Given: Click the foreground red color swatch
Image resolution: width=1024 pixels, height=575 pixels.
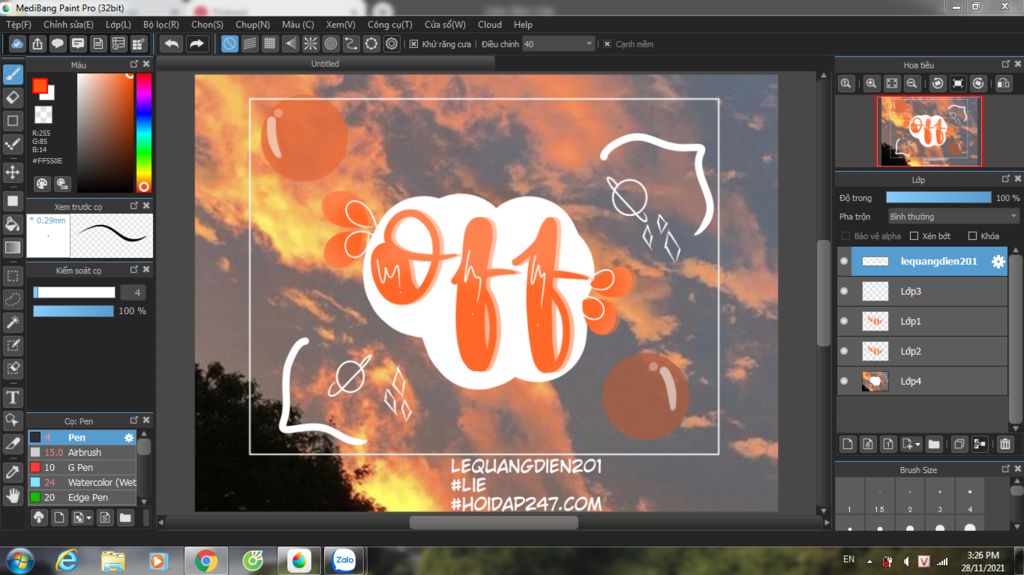Looking at the screenshot, I should (x=40, y=86).
